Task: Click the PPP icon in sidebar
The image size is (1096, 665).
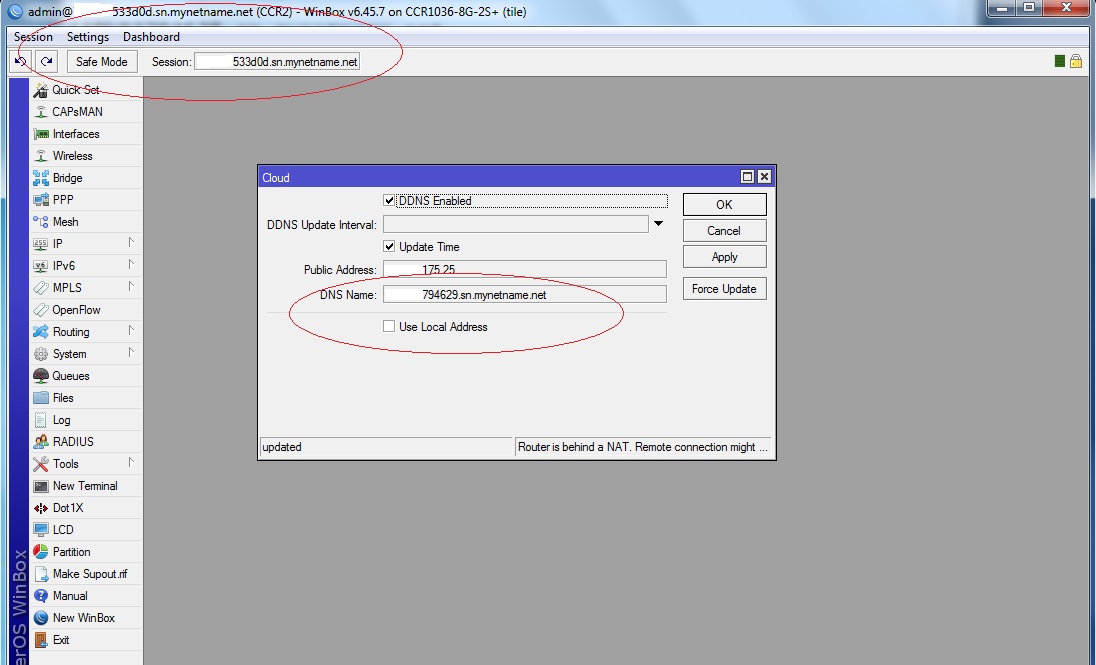Action: tap(41, 200)
